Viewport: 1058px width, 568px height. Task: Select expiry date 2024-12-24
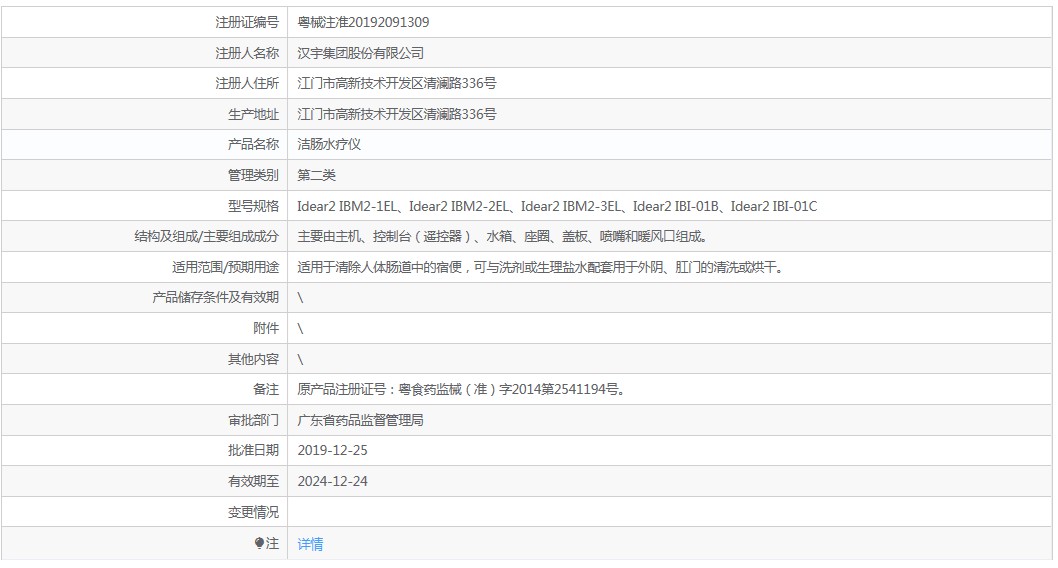click(x=333, y=482)
